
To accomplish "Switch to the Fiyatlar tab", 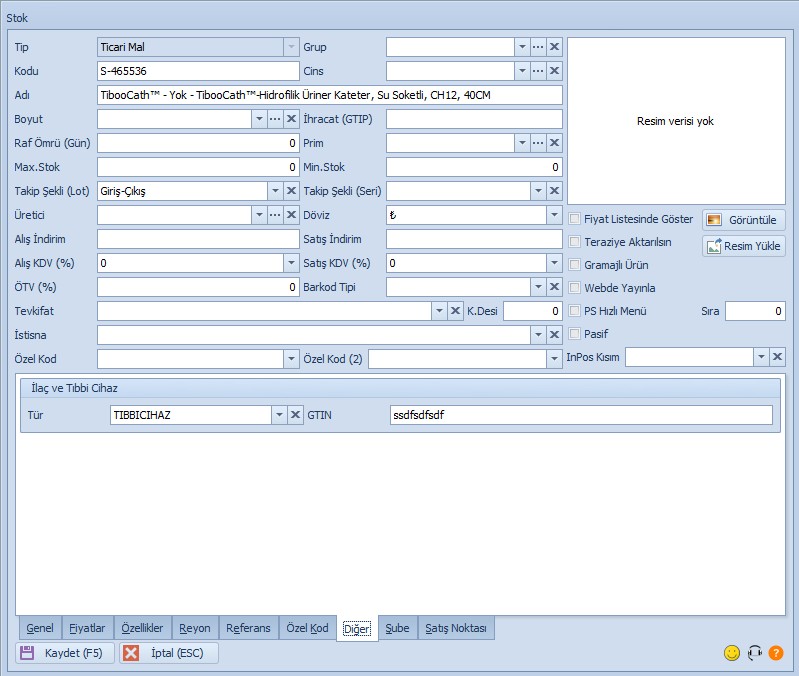I will [85, 628].
